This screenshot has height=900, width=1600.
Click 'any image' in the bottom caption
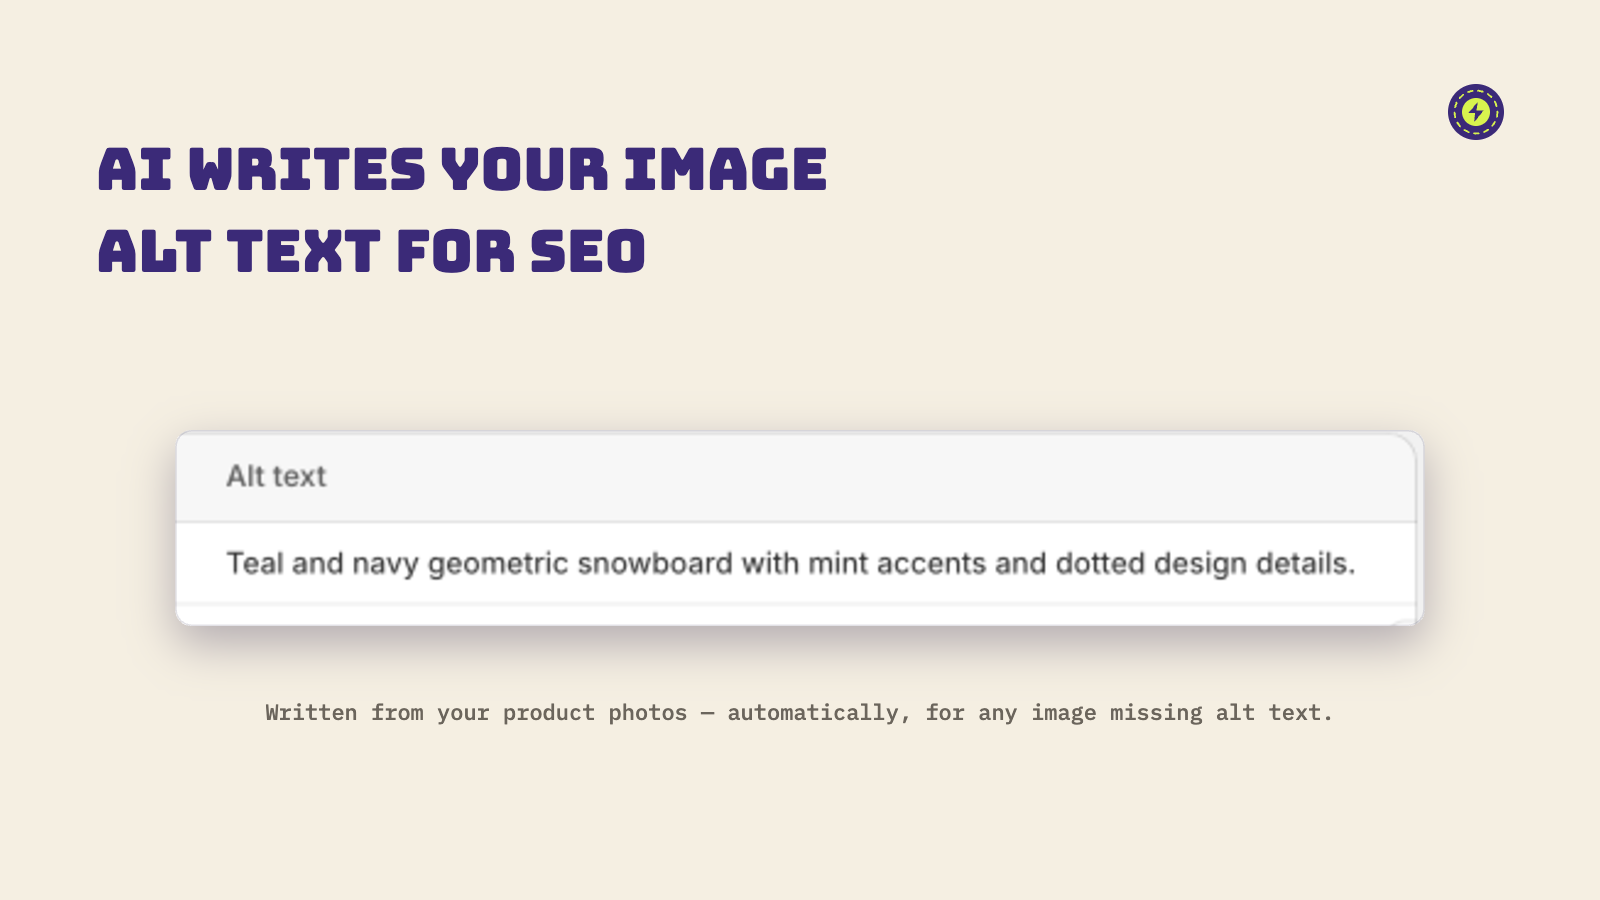1037,713
